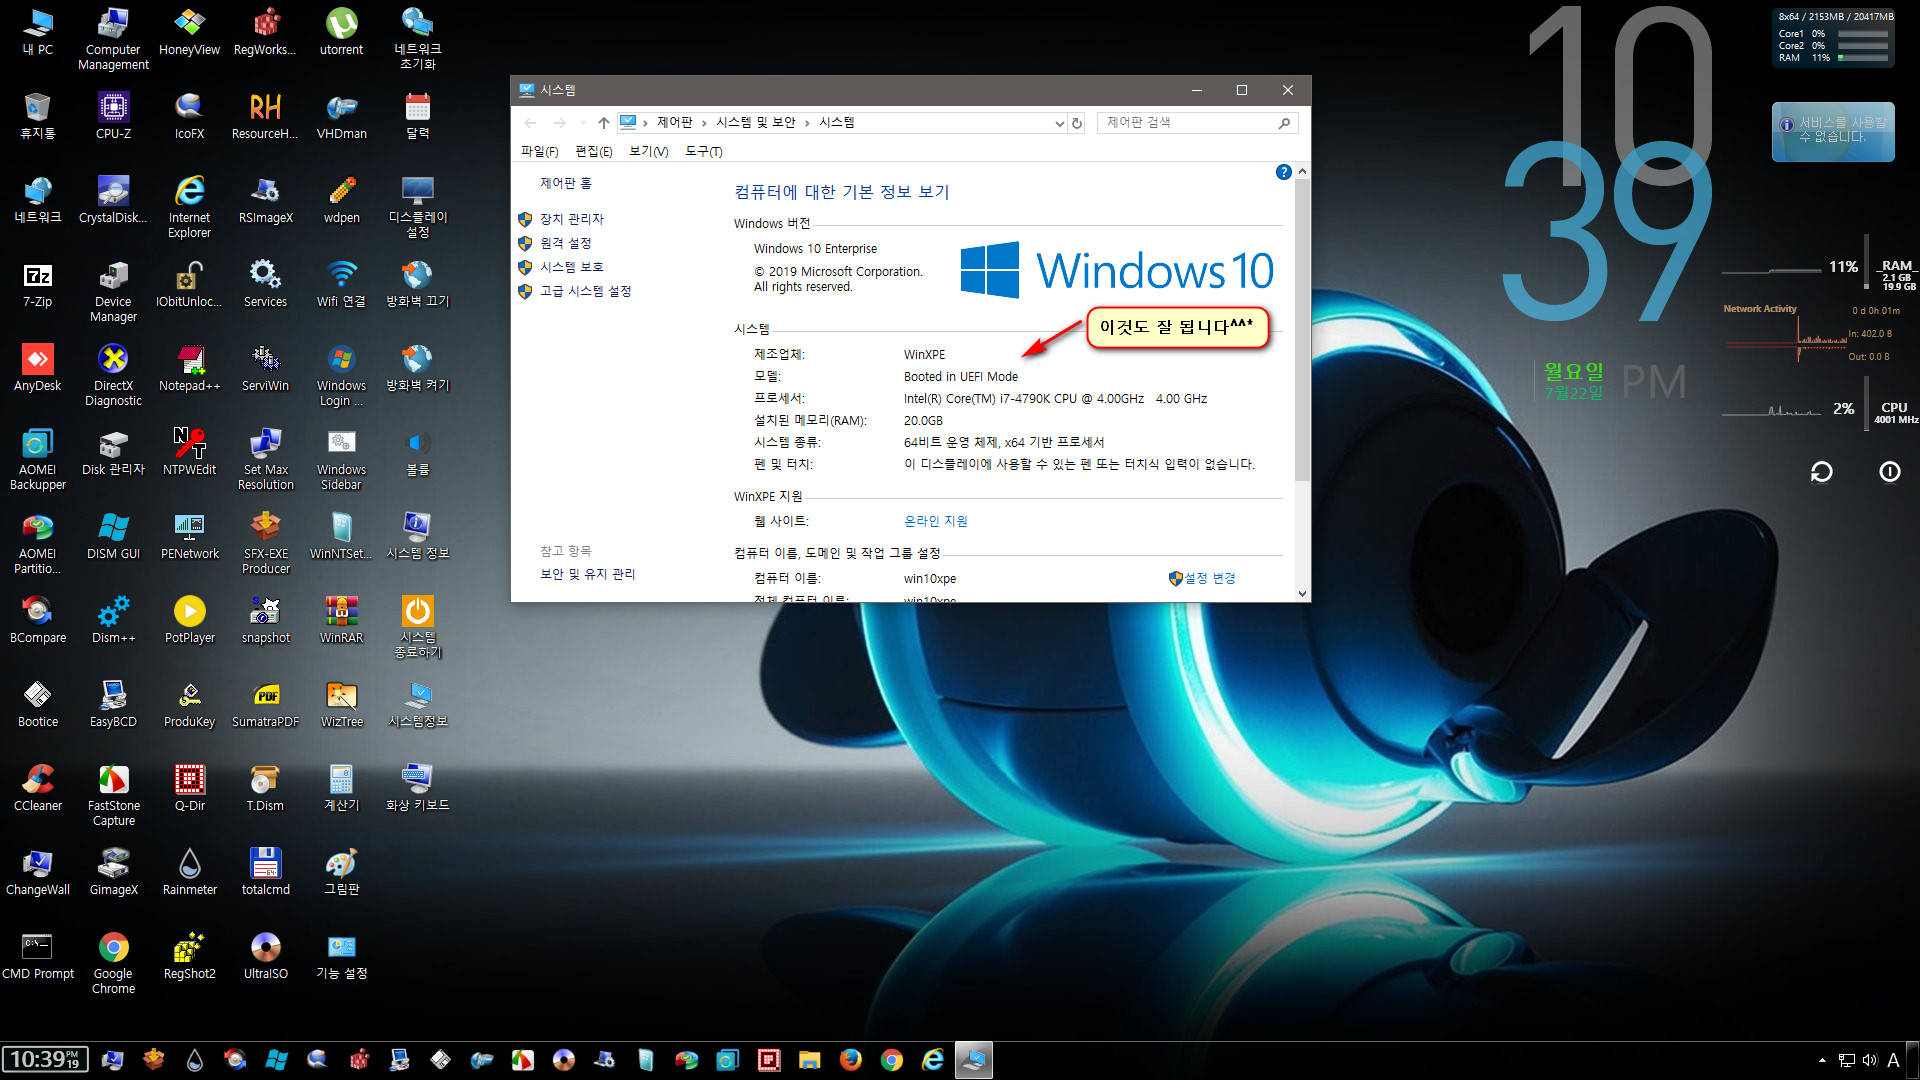Click the Firefox icon in the taskbar
This screenshot has height=1080, width=1920.
pos(850,1060)
